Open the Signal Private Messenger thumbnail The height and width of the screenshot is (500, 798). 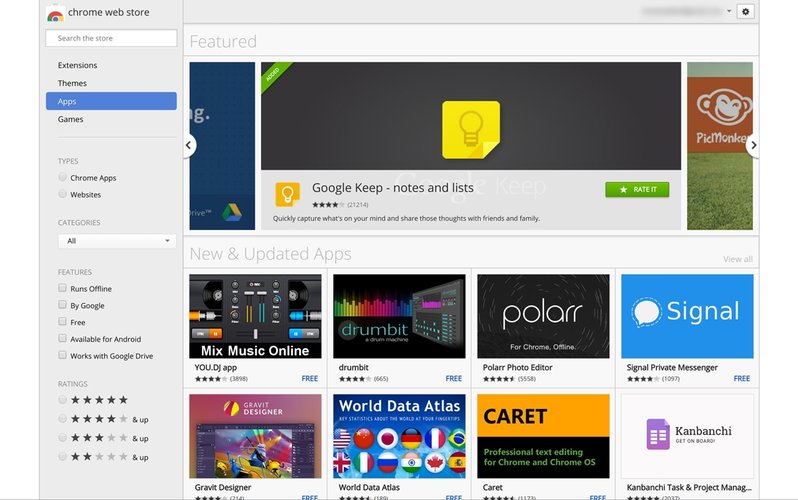click(x=687, y=316)
